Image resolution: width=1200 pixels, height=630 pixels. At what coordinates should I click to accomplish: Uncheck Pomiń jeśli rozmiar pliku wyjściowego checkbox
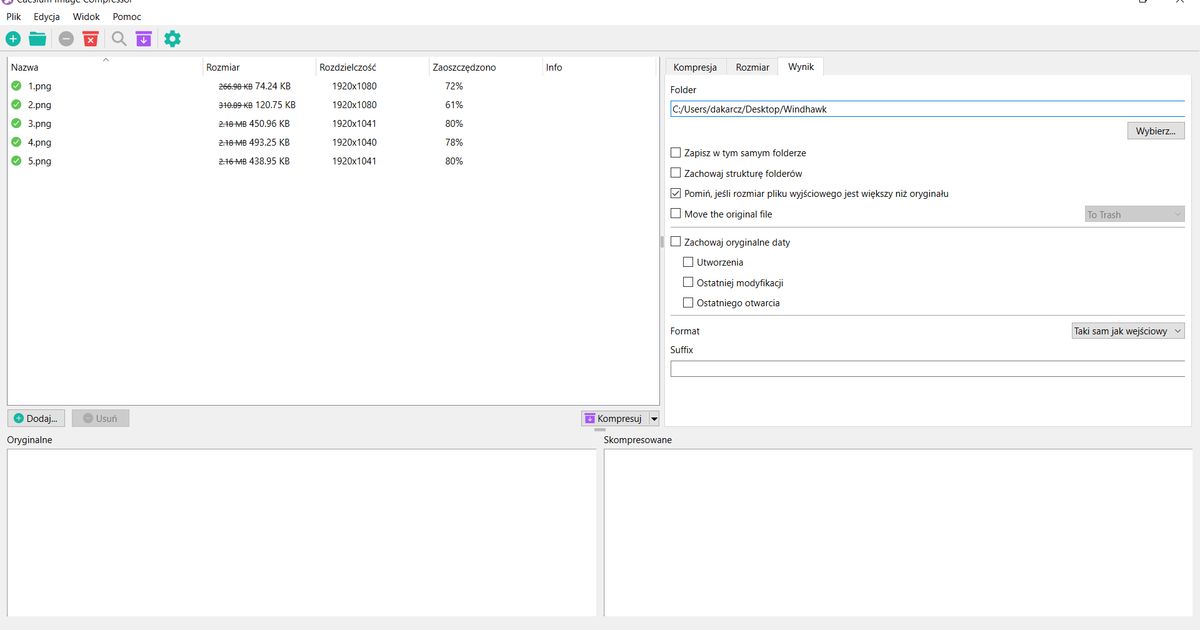coord(675,193)
